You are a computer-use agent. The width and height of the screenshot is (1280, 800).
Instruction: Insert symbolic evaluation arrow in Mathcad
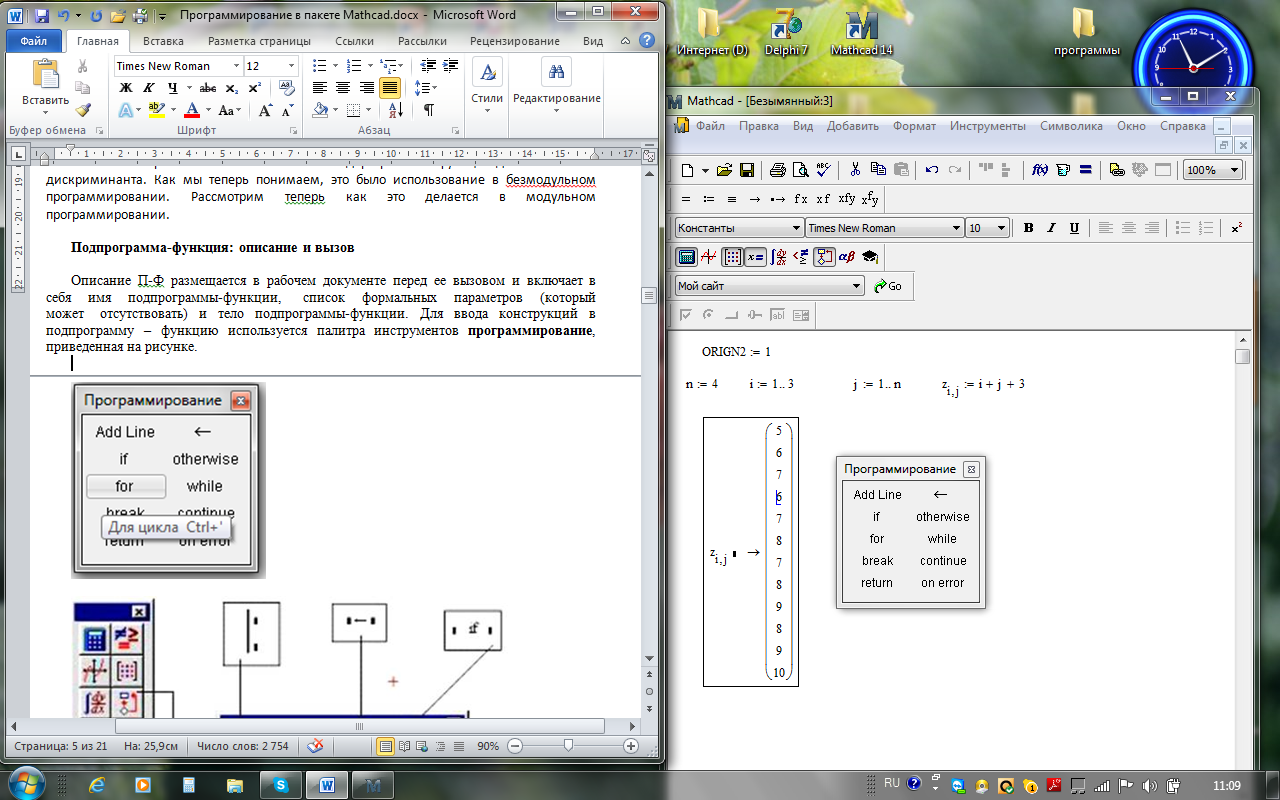(755, 199)
